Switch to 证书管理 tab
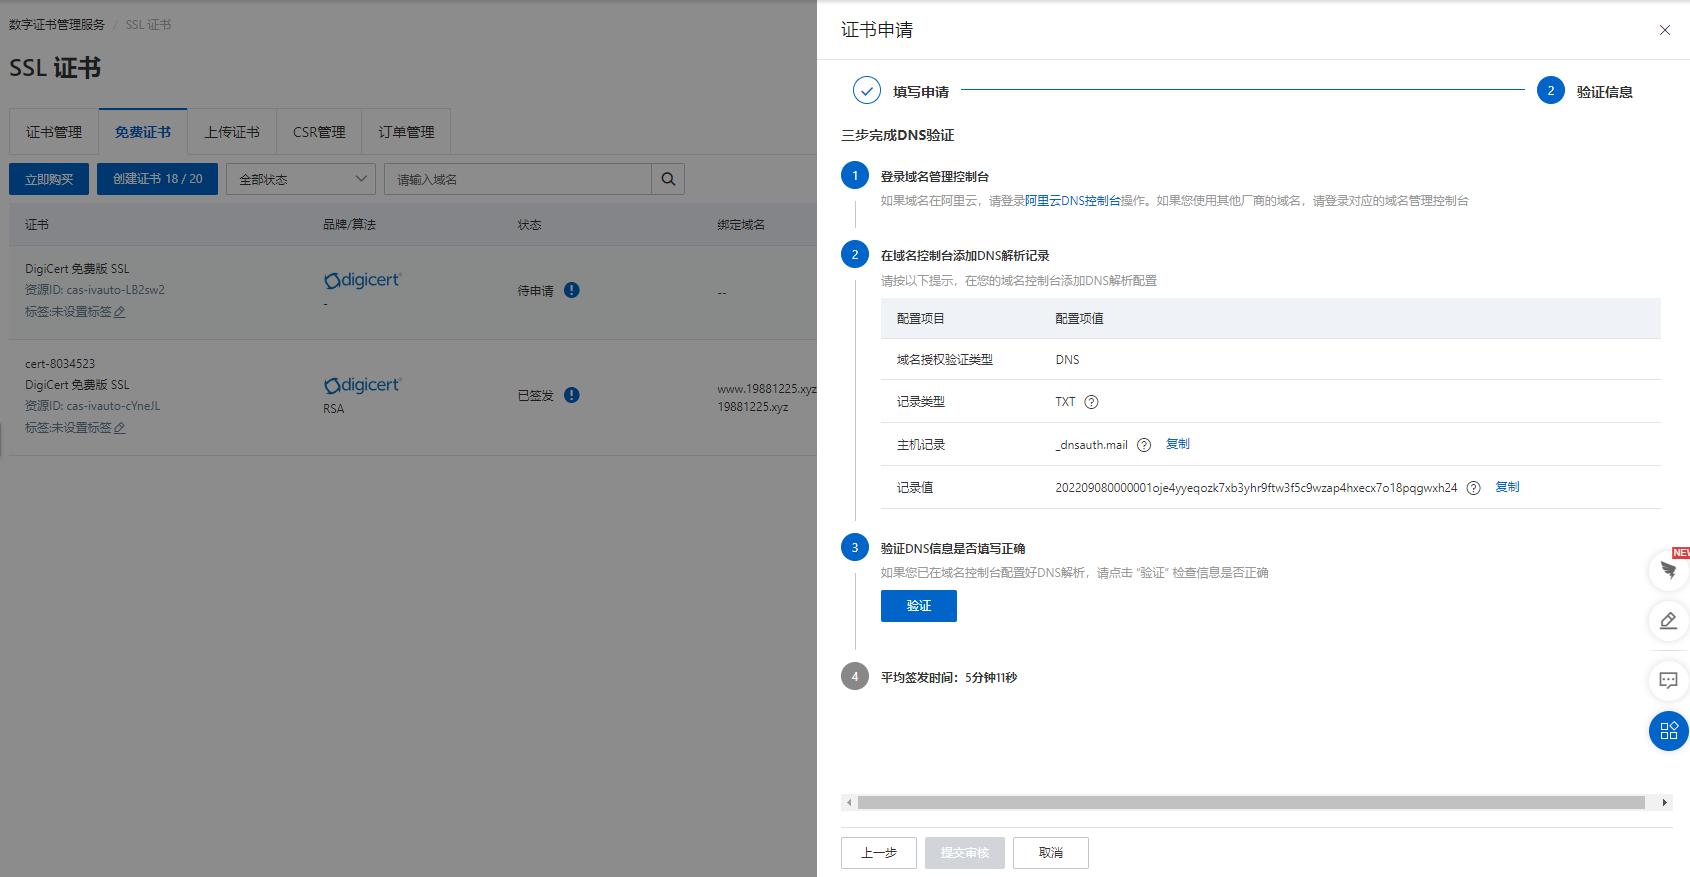This screenshot has height=877, width=1690. click(54, 132)
